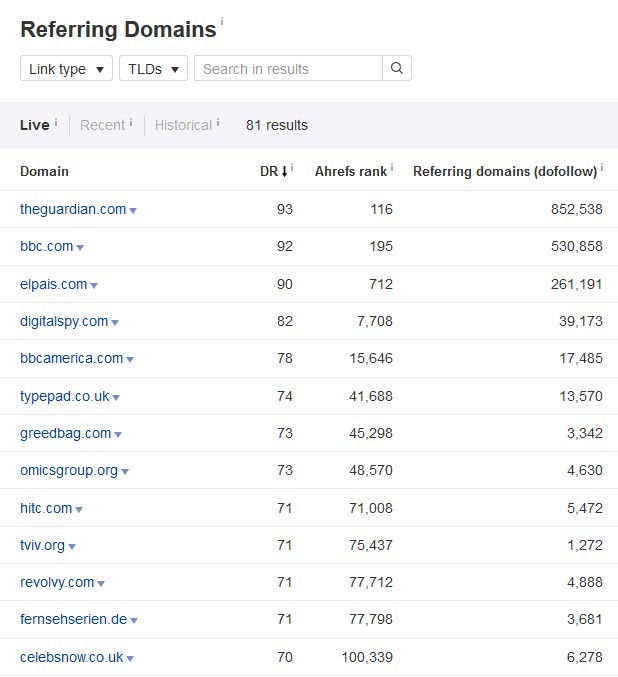
Task: Expand the revolvy.com dropdown arrow
Action: pos(101,583)
